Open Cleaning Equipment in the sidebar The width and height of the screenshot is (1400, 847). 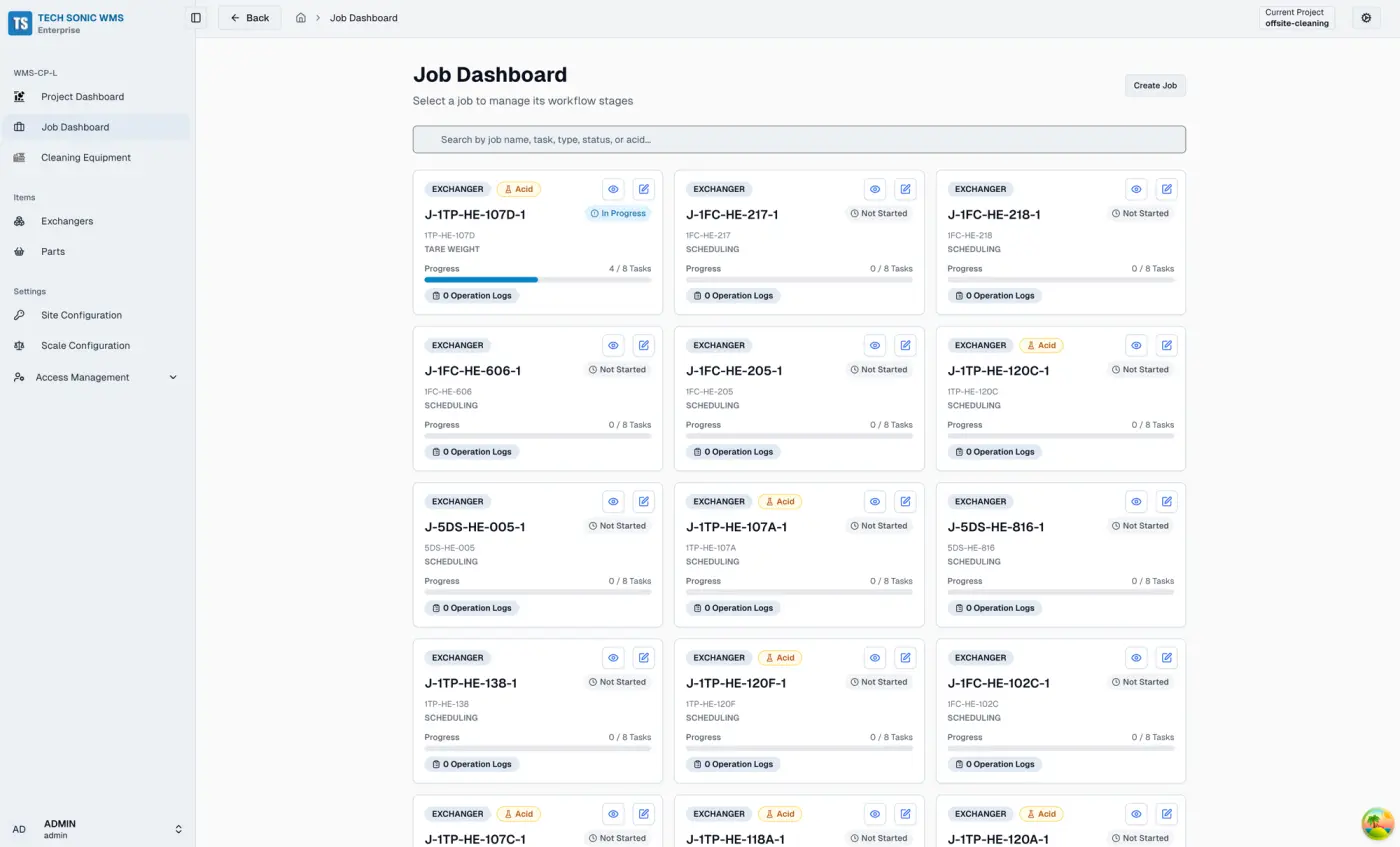(x=95, y=157)
